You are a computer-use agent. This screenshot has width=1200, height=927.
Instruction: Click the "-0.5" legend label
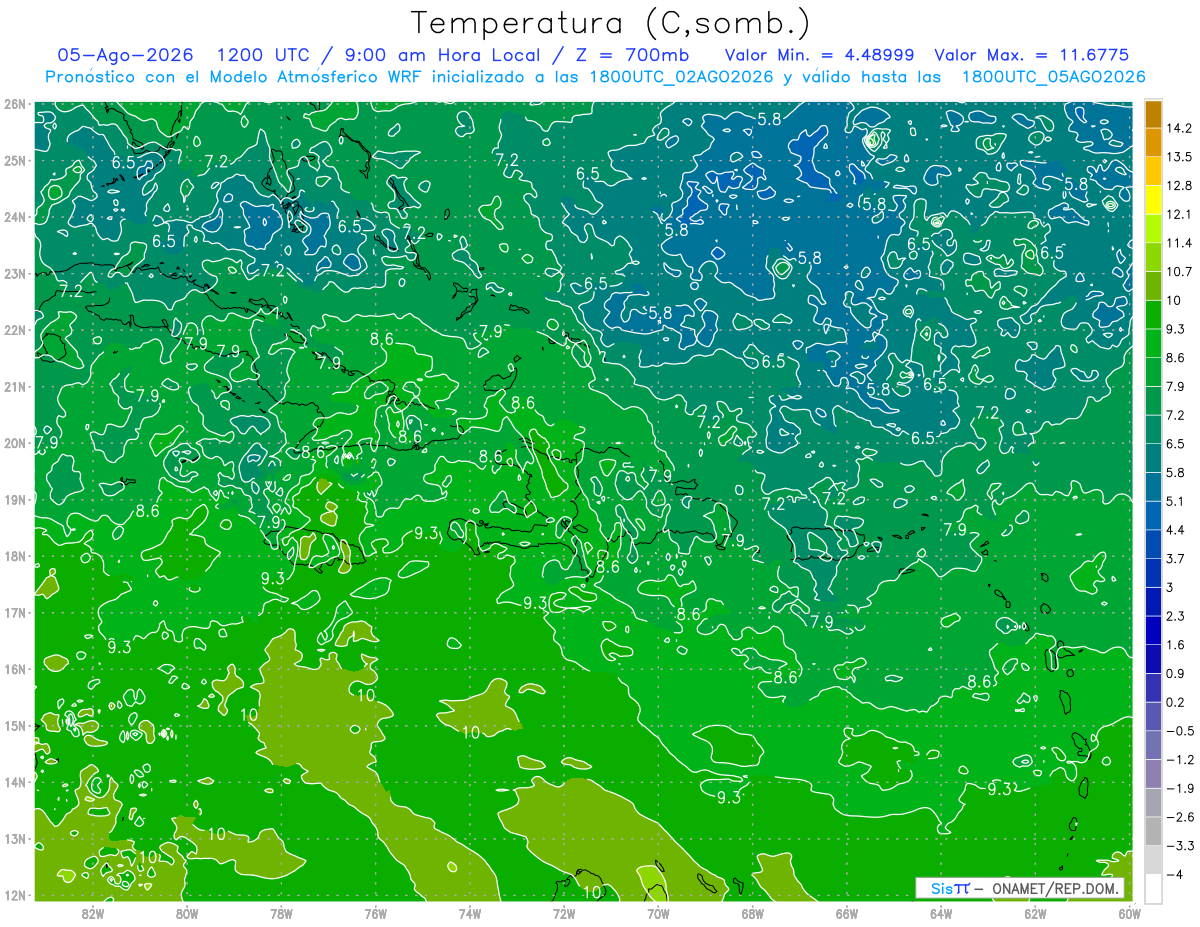coord(1179,730)
